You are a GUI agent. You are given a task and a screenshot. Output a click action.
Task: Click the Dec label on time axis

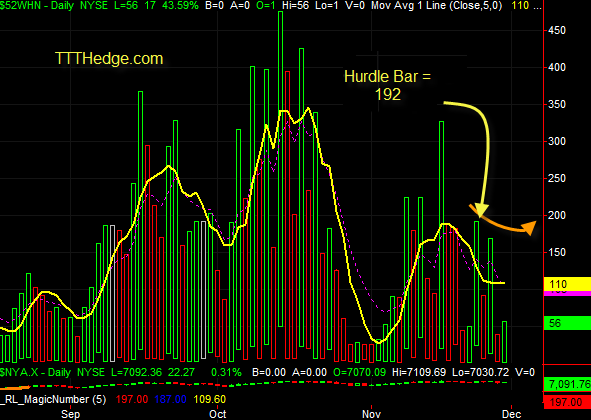[x=512, y=414]
